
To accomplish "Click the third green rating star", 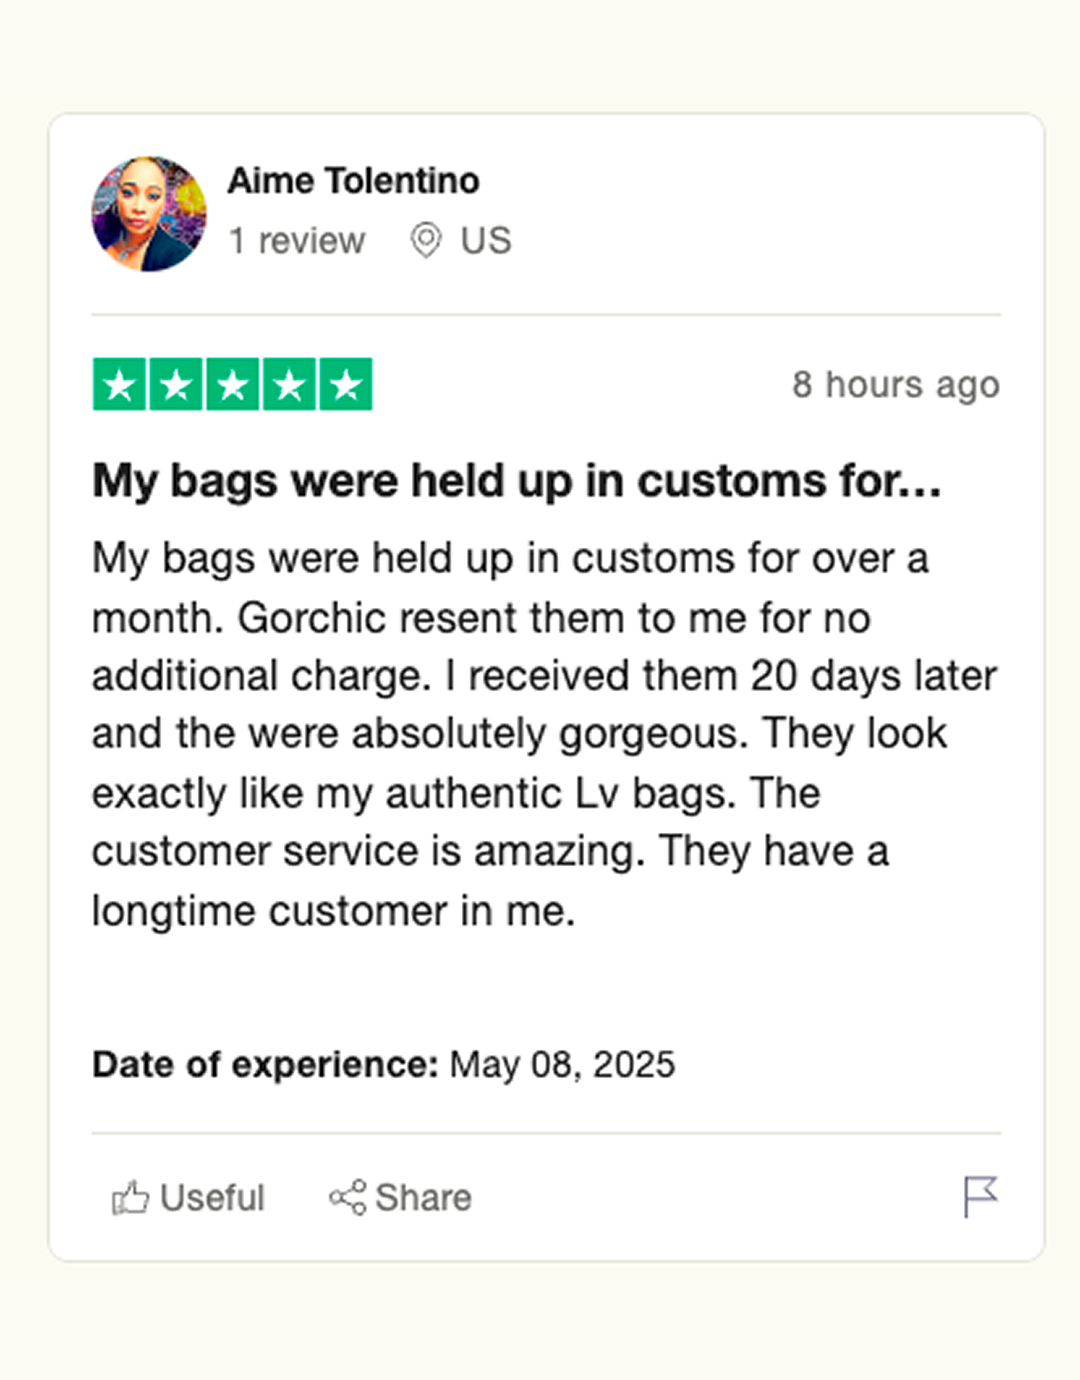I will (233, 385).
